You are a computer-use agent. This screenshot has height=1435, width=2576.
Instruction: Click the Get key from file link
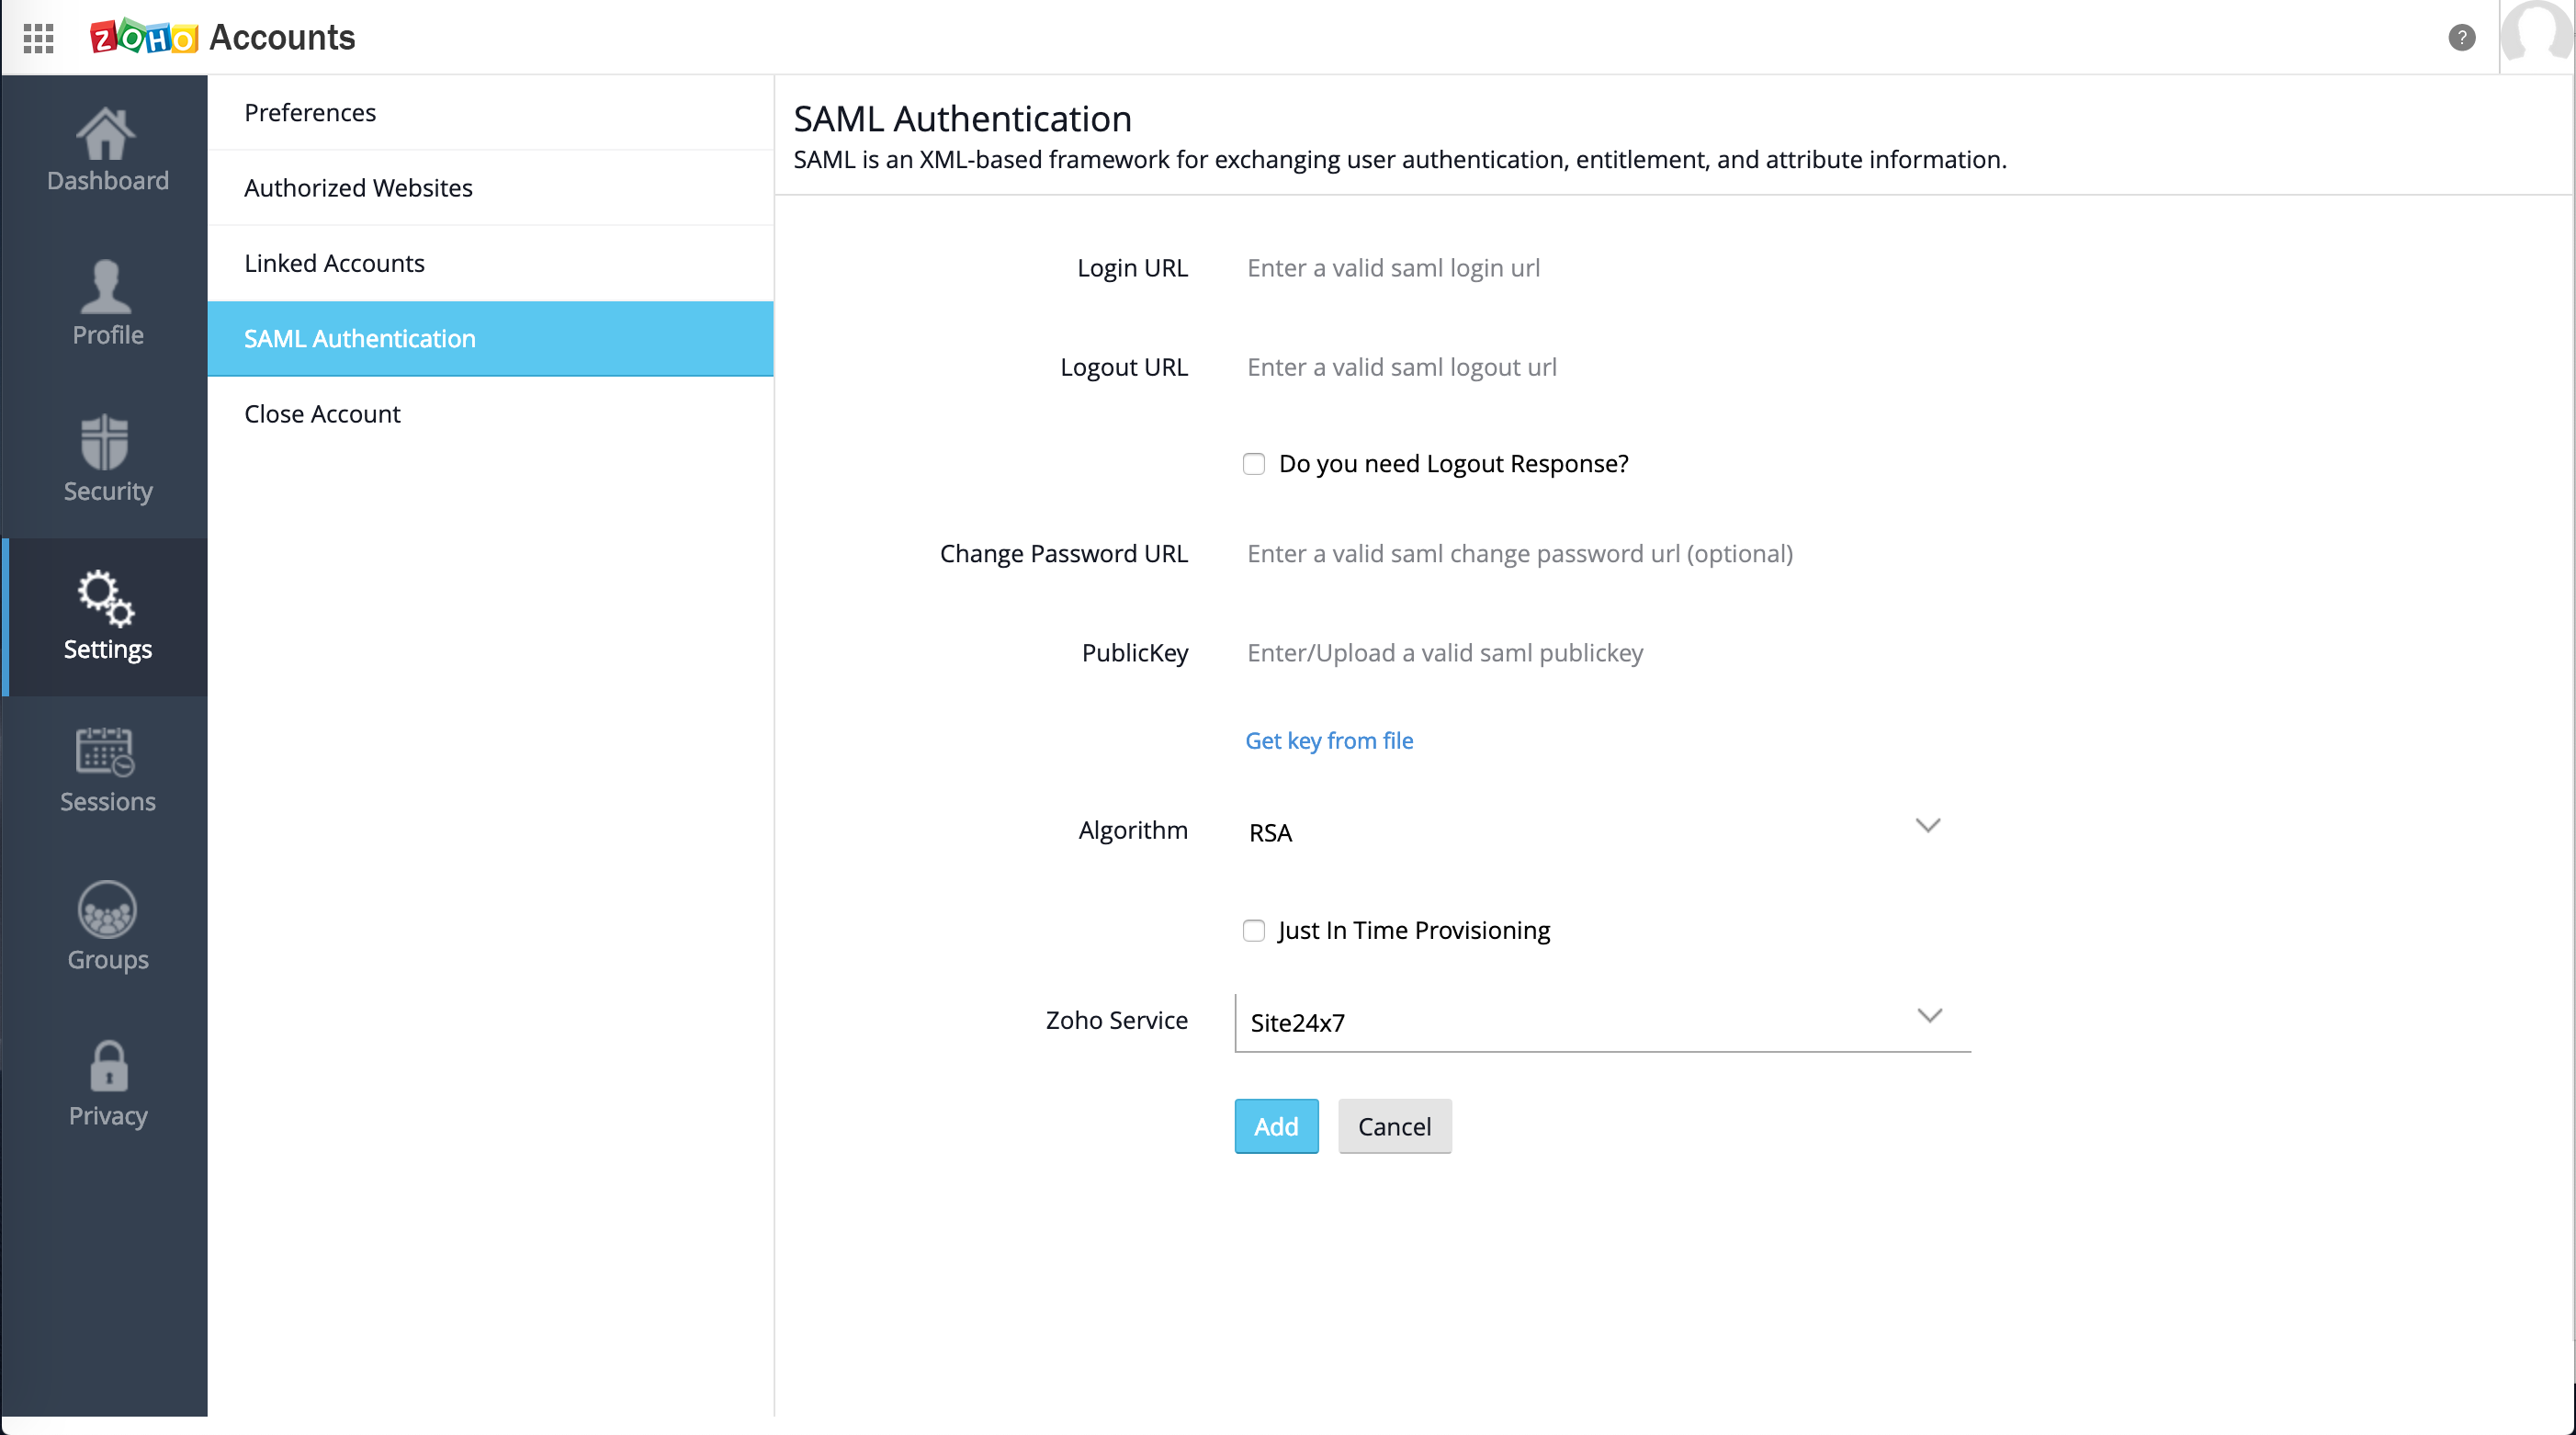[1329, 741]
